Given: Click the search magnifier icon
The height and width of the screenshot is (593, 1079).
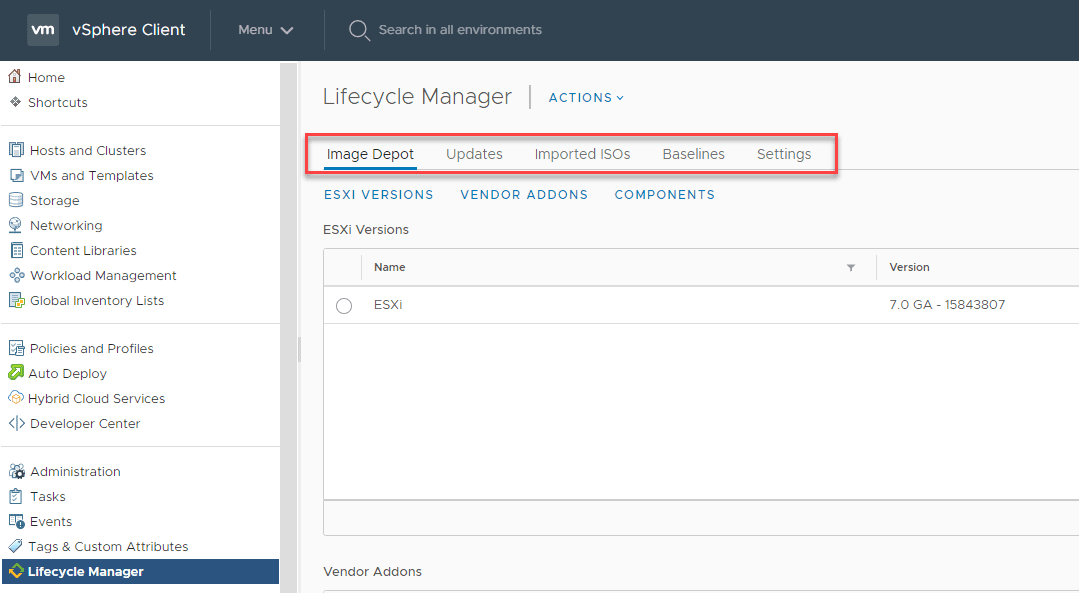Looking at the screenshot, I should tap(359, 30).
